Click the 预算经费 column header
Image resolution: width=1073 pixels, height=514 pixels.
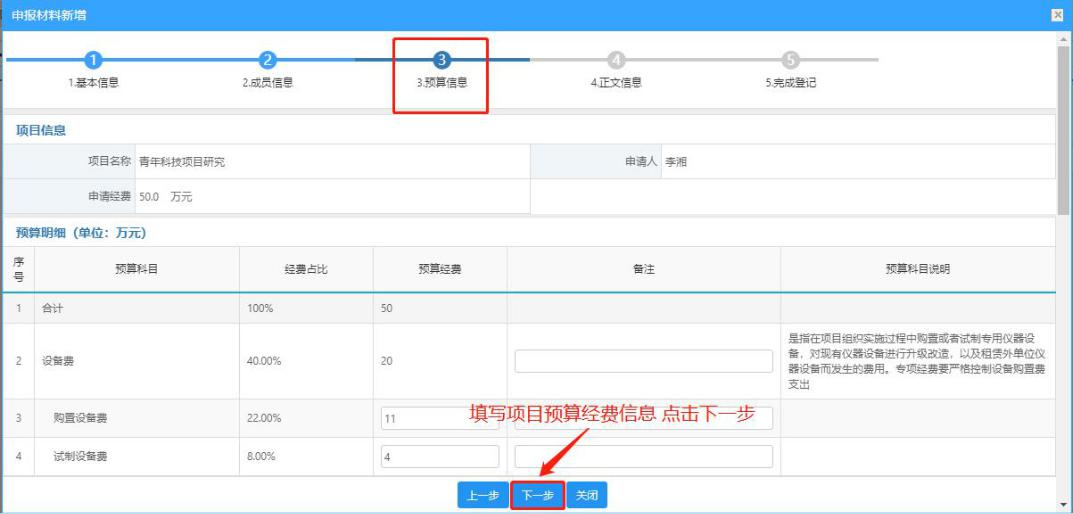click(440, 270)
